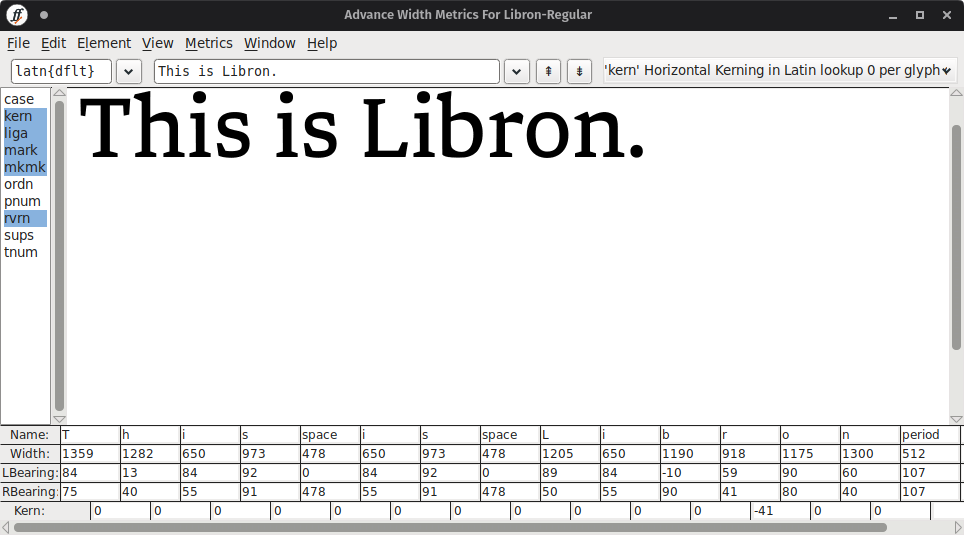Click the RBearing value 50
964x535 pixels.
coord(570,492)
